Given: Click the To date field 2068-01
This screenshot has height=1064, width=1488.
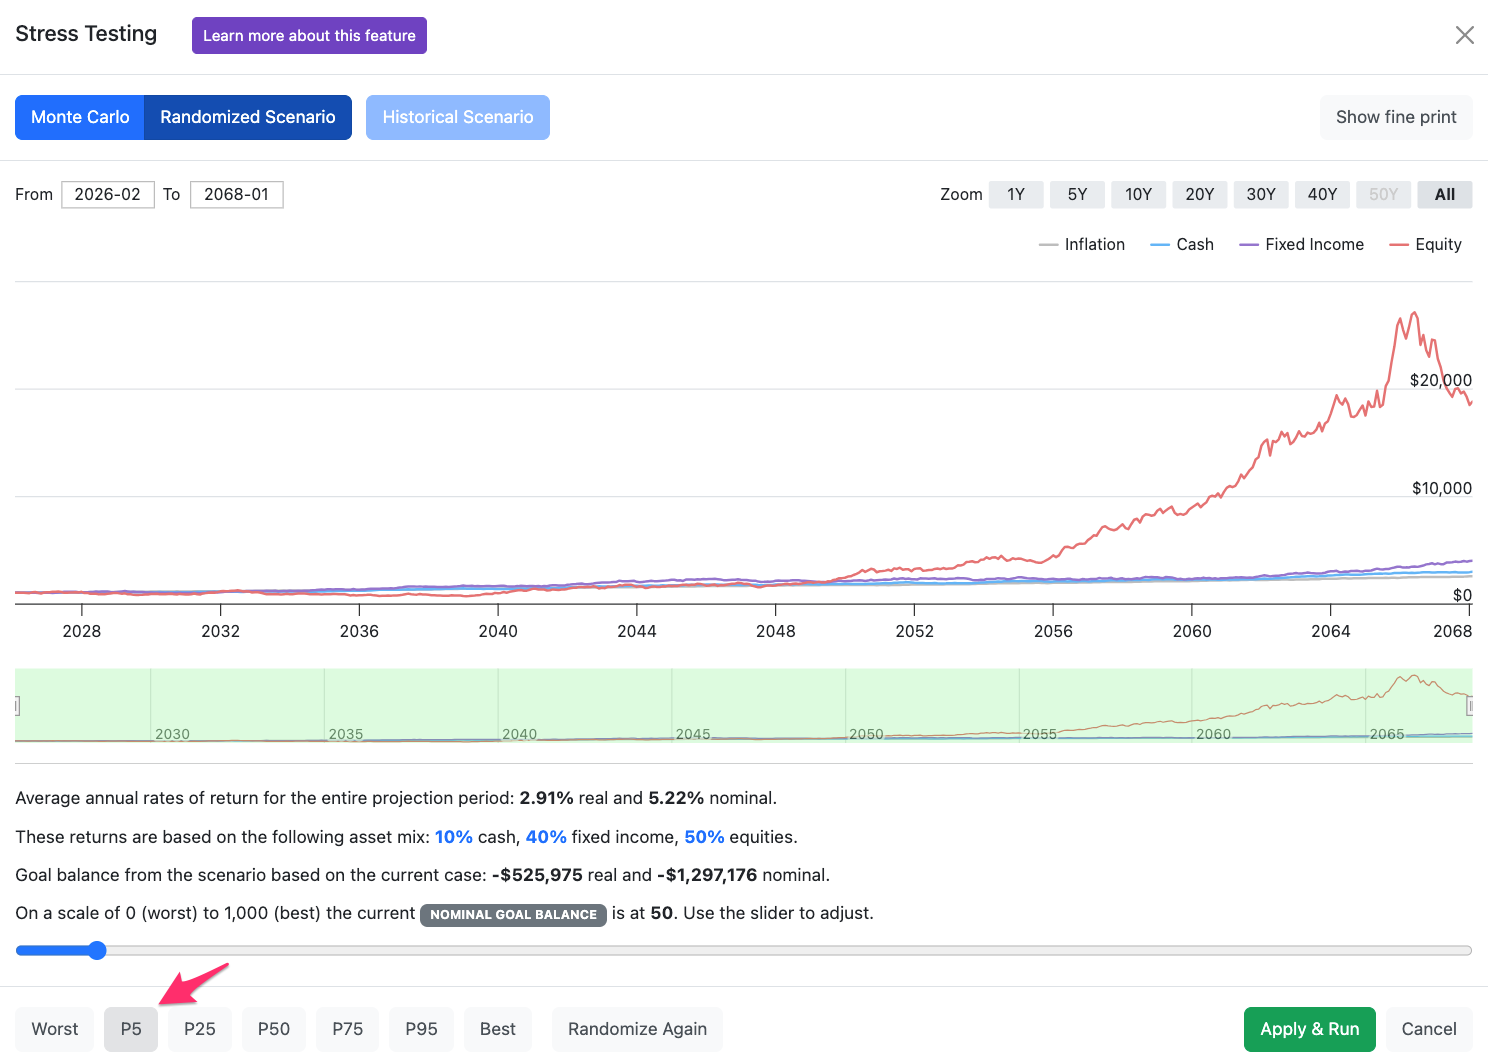Looking at the screenshot, I should [x=237, y=194].
